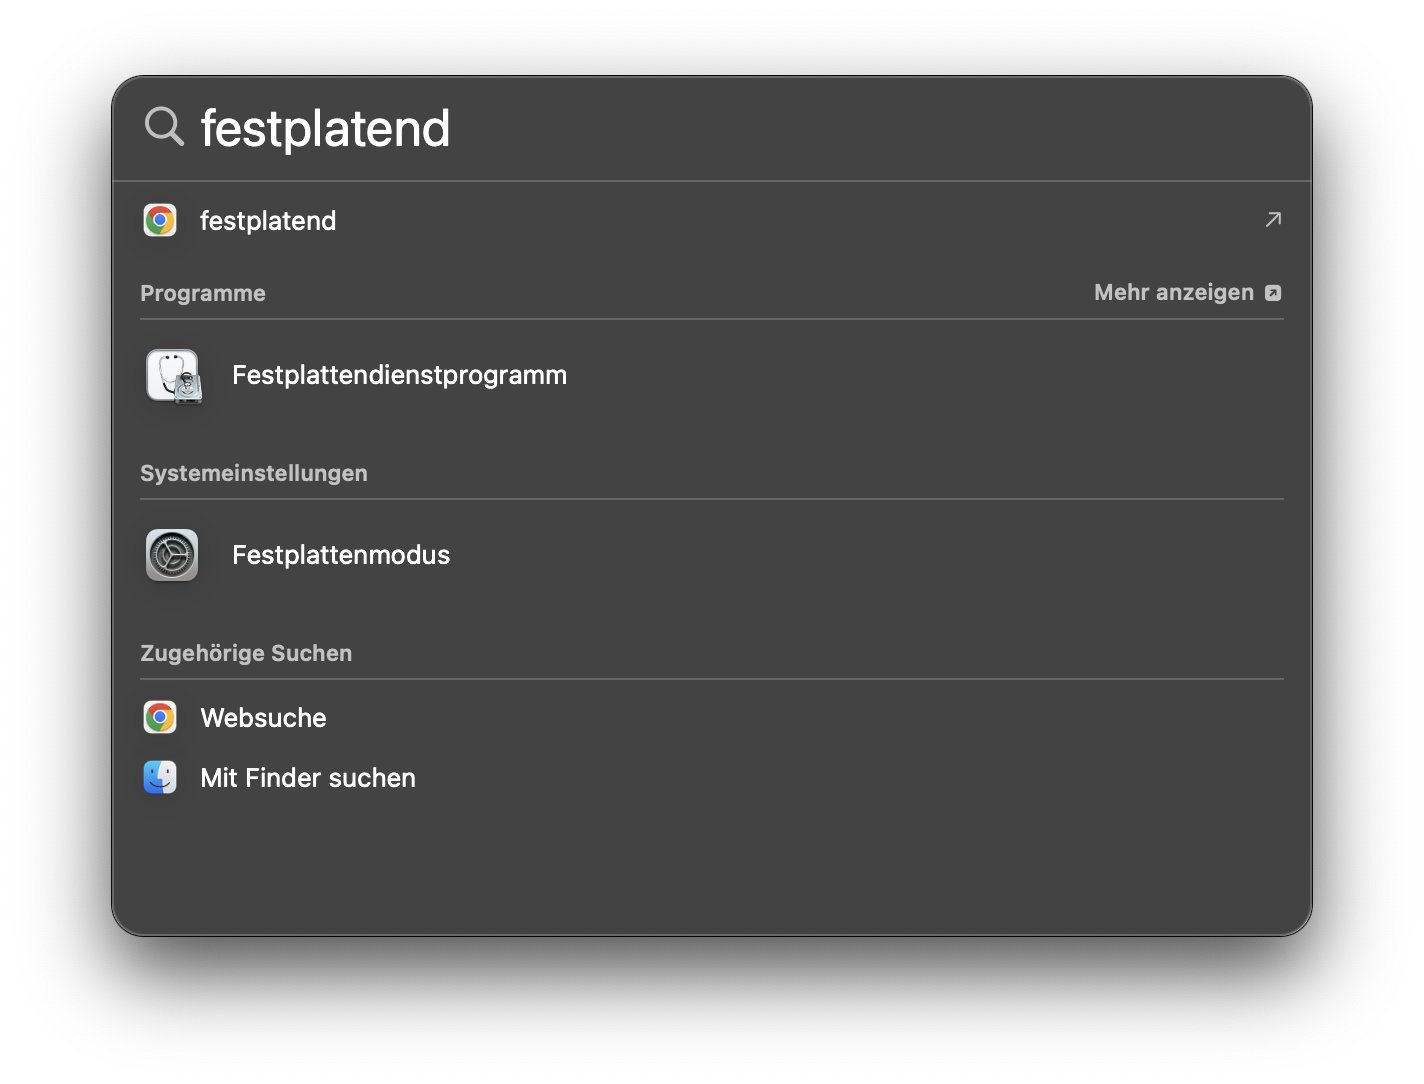
Task: Click the Zugehörige Suchen section header
Action: [x=246, y=652]
